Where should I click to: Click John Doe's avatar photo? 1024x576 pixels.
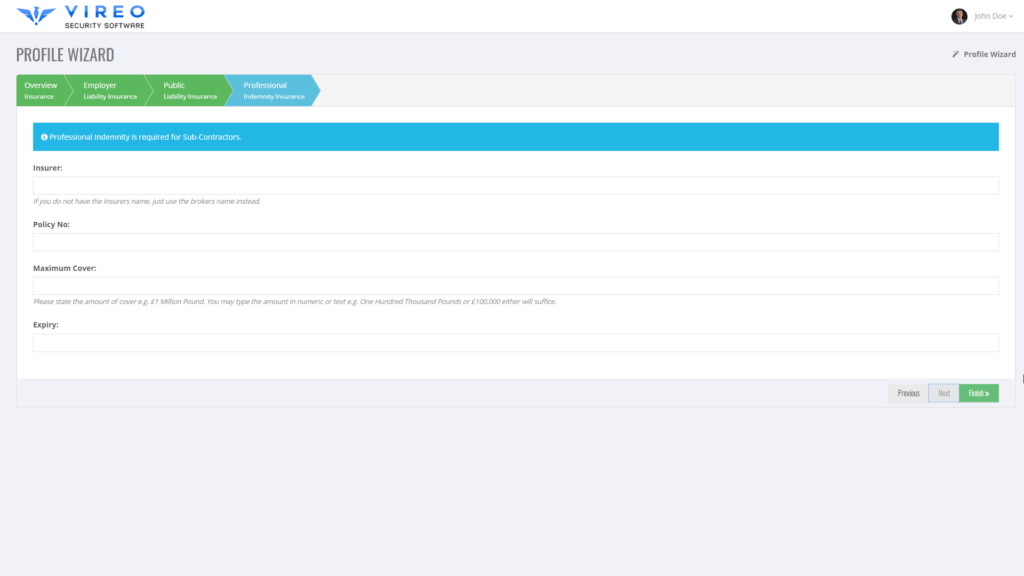click(x=960, y=15)
